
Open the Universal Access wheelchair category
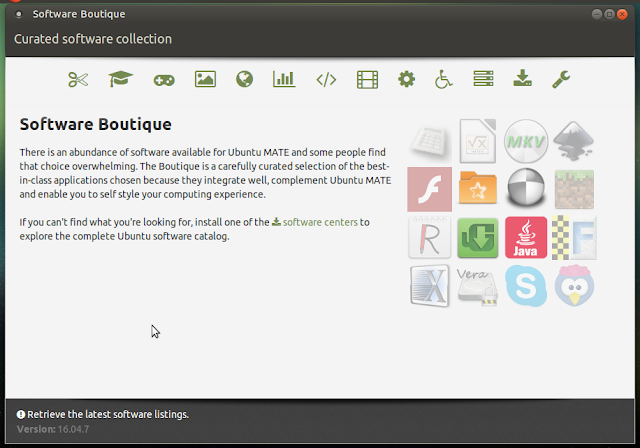pos(443,79)
